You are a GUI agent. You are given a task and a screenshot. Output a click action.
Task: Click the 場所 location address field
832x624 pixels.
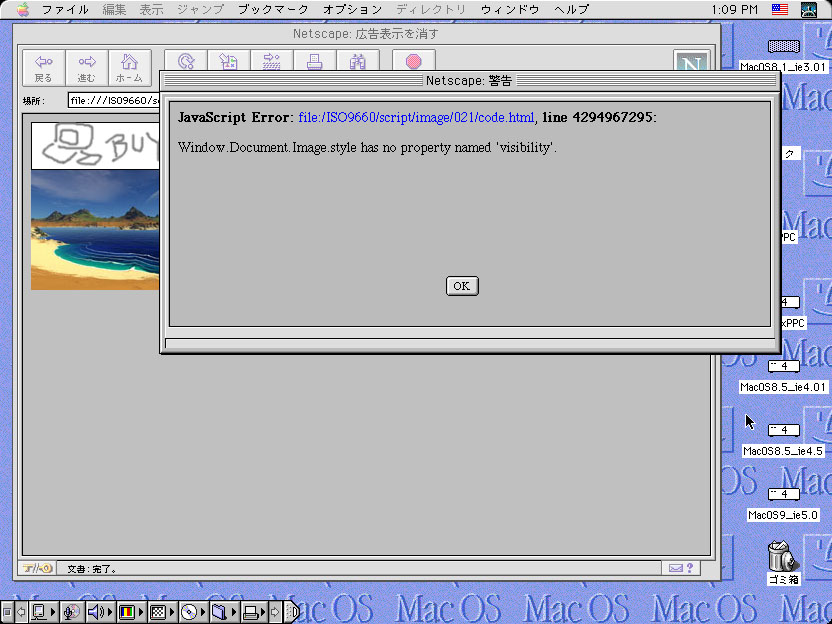pyautogui.click(x=114, y=100)
